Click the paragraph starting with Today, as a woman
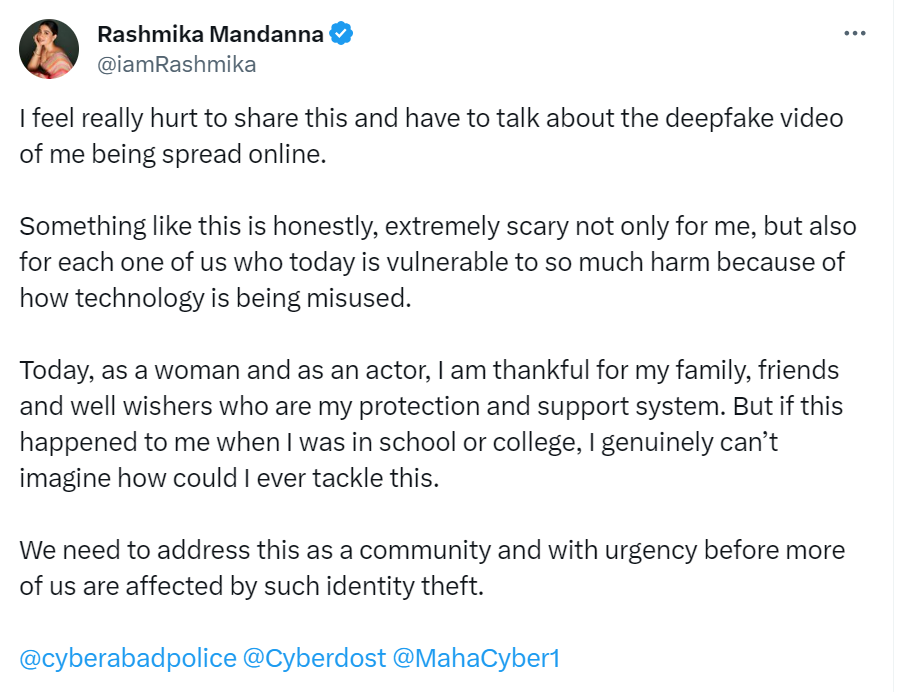This screenshot has height=692, width=899. pos(430,423)
